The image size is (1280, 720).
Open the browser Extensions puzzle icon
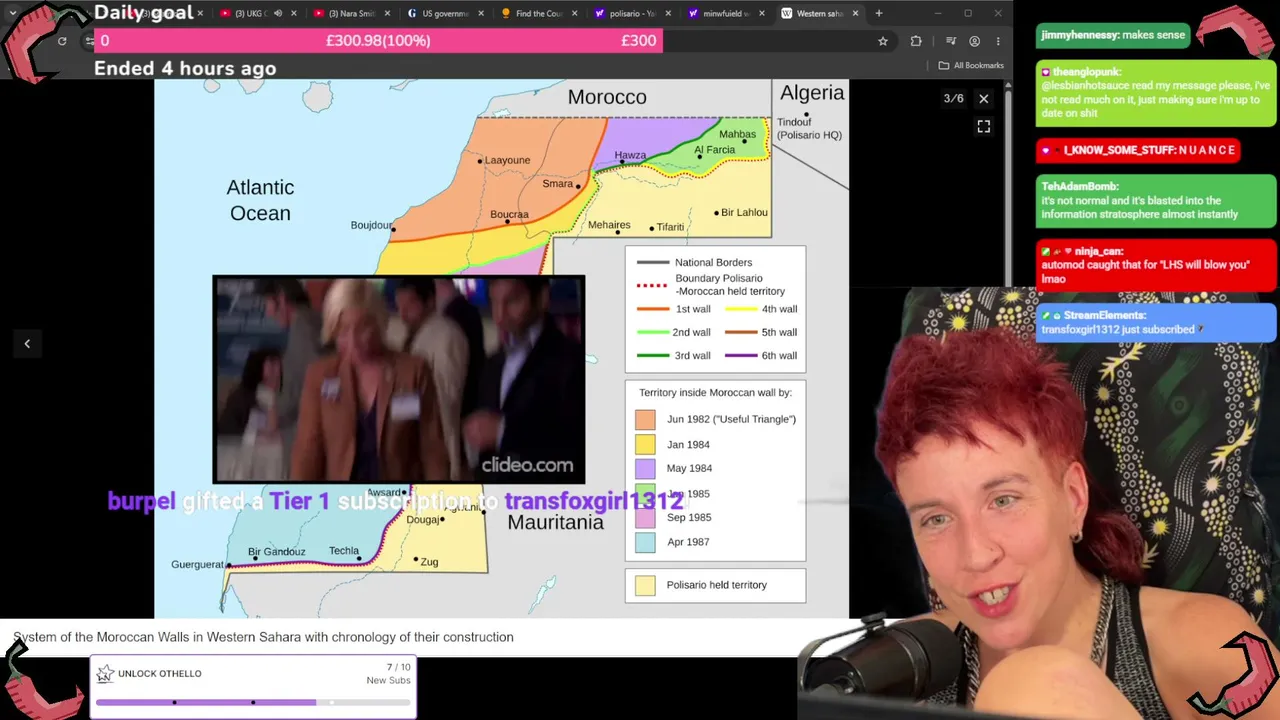pos(916,41)
